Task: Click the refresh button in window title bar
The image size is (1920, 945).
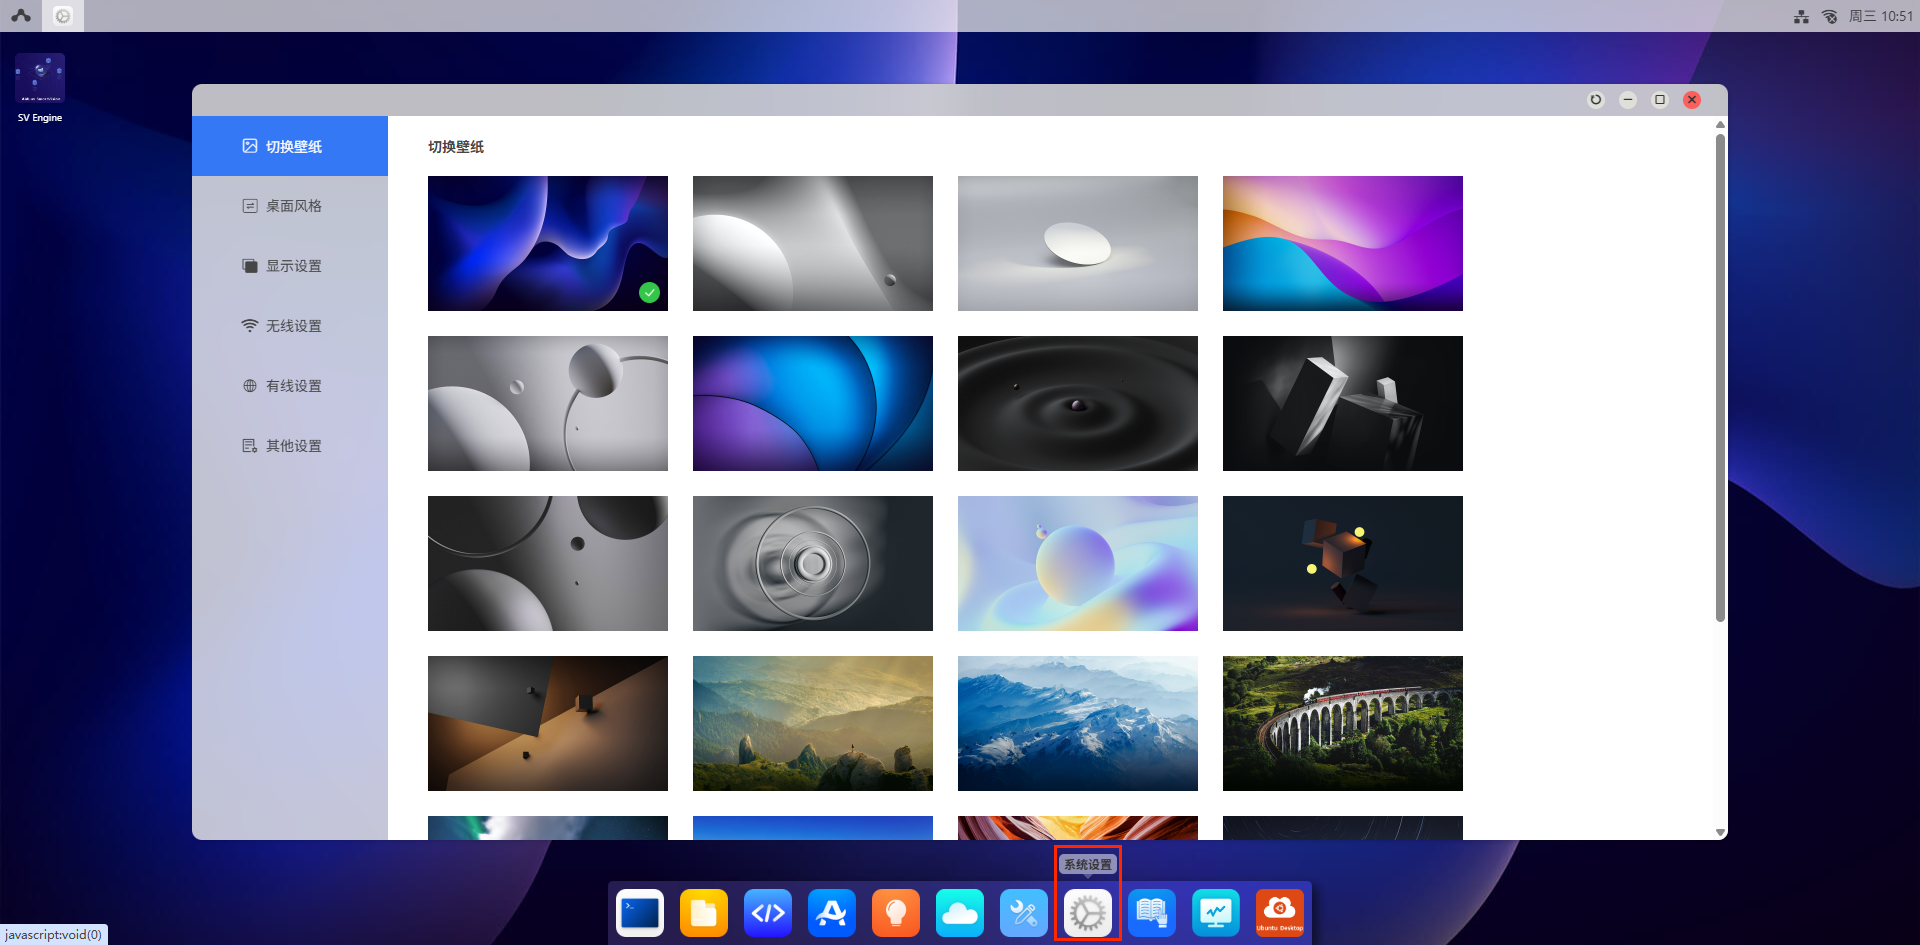Action: pos(1596,100)
